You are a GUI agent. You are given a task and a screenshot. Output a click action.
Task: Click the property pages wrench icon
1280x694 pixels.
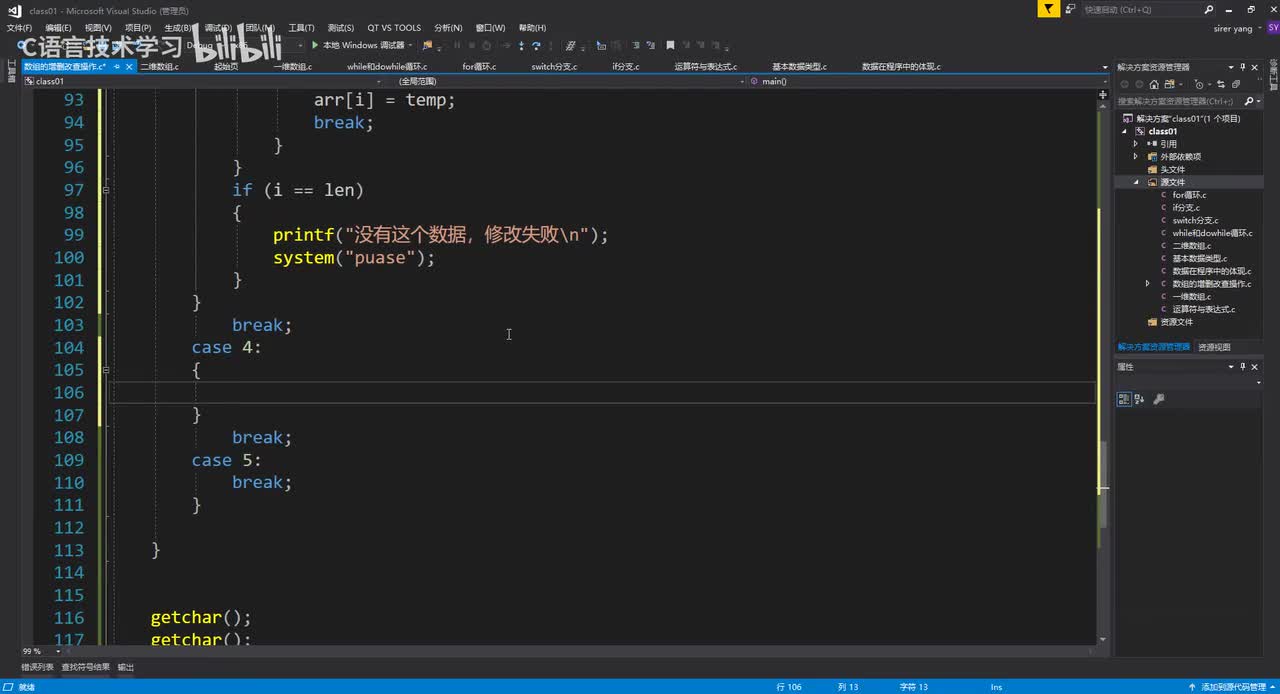pos(1159,399)
